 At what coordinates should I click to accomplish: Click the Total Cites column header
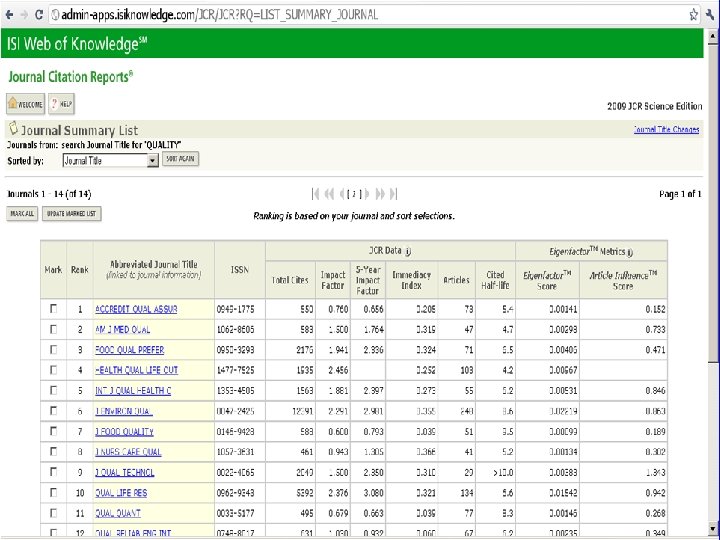coord(290,280)
